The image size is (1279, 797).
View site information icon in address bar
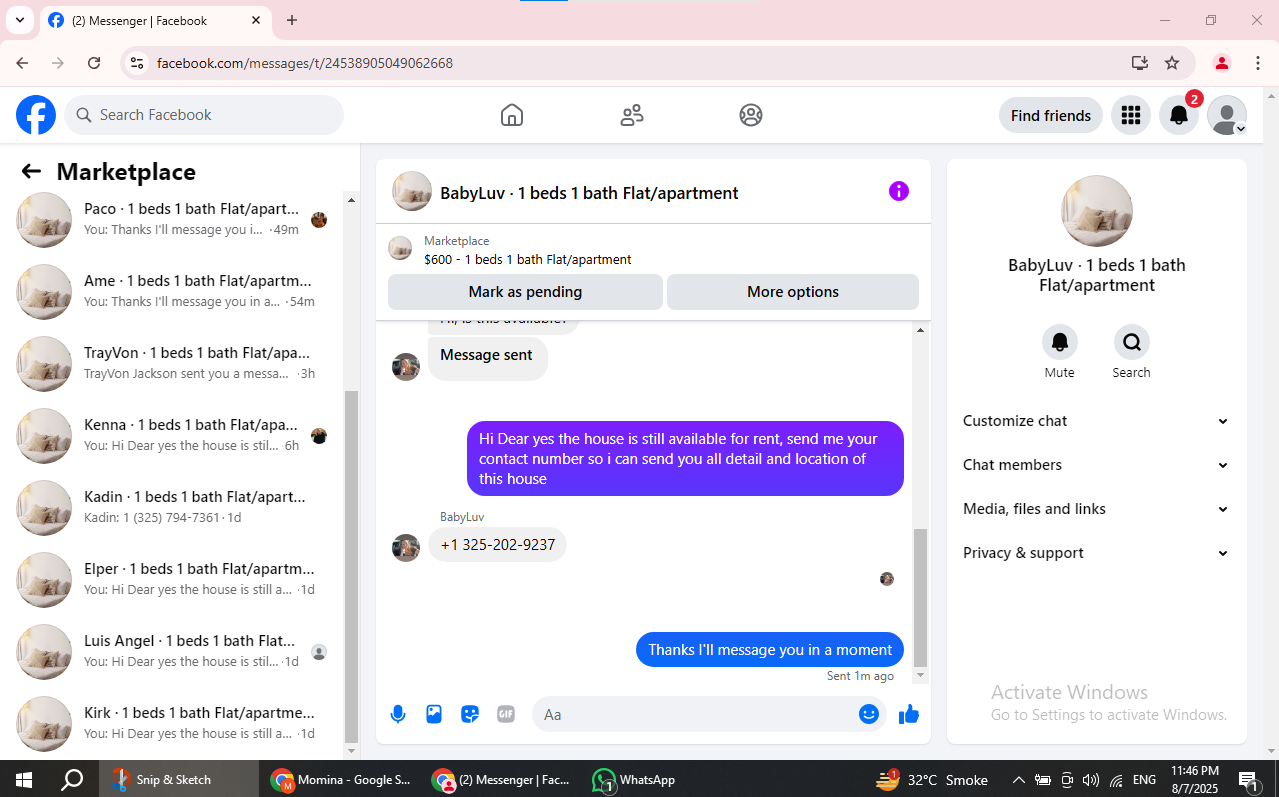[x=138, y=63]
